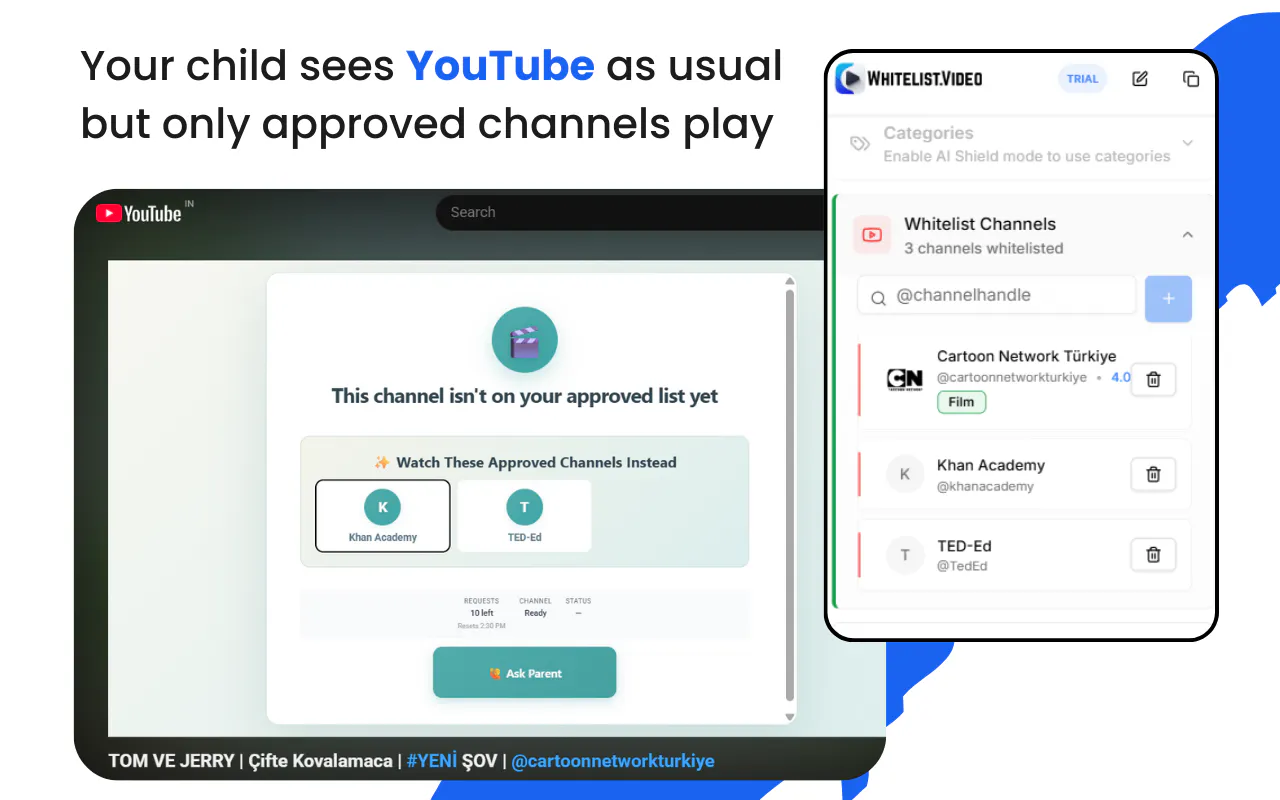This screenshot has height=800, width=1280.
Task: Click the '10 left' requests value
Action: coord(482,613)
